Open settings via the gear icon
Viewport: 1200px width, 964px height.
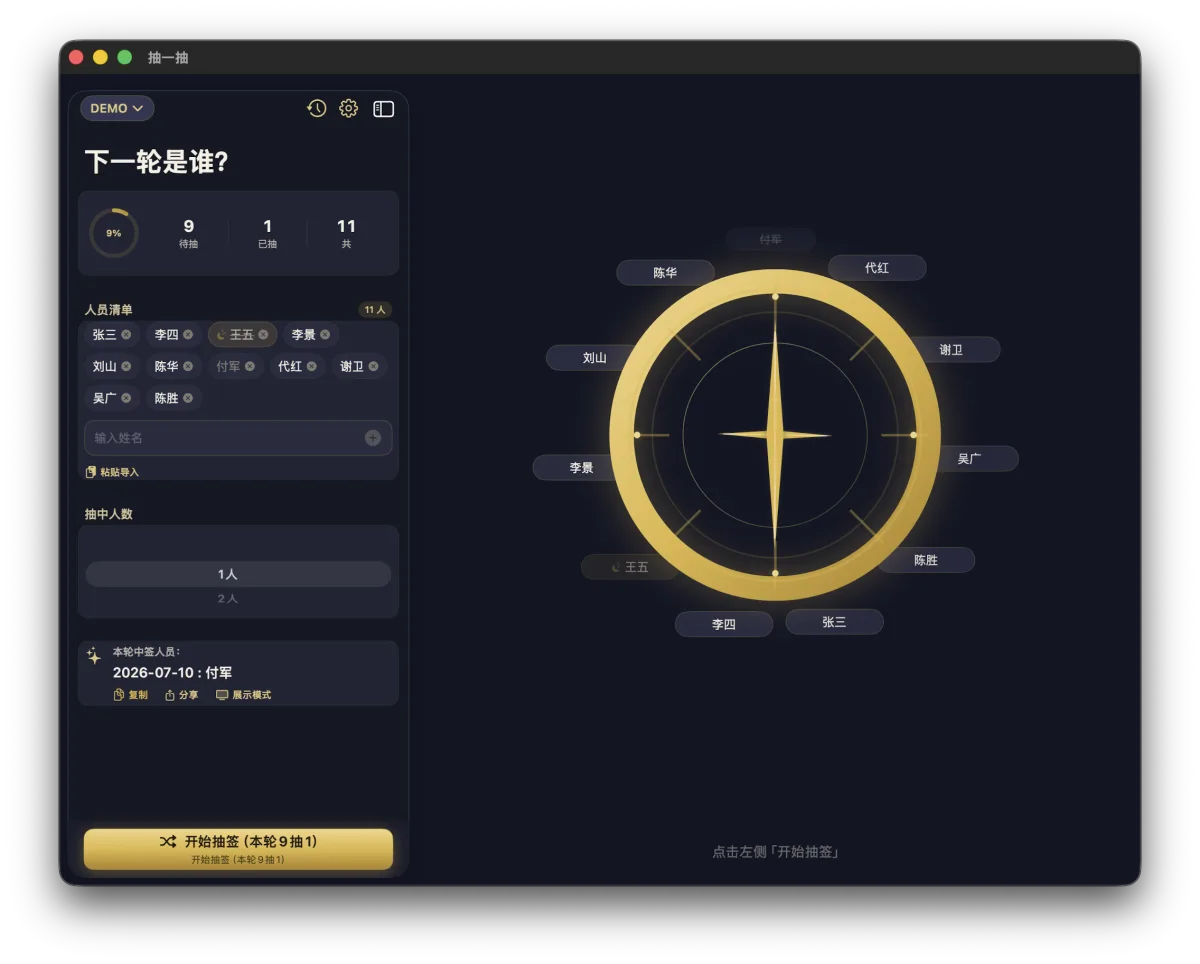tap(348, 108)
